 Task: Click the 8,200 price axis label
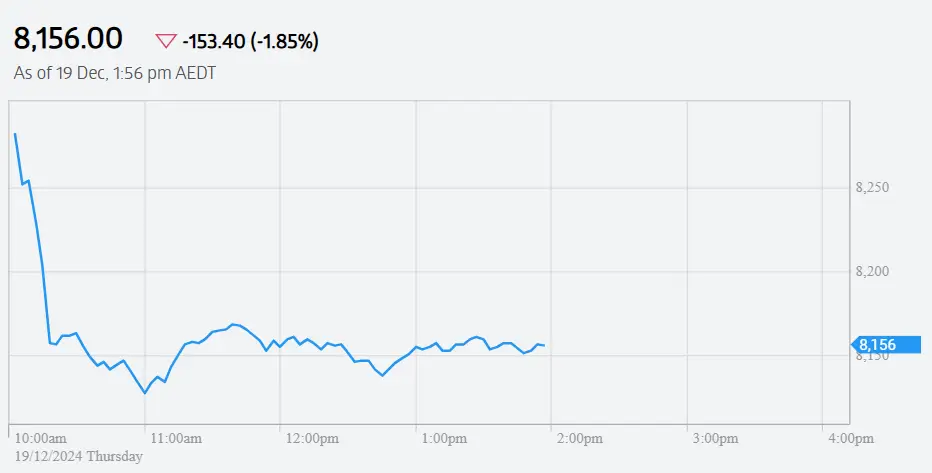[x=873, y=272]
